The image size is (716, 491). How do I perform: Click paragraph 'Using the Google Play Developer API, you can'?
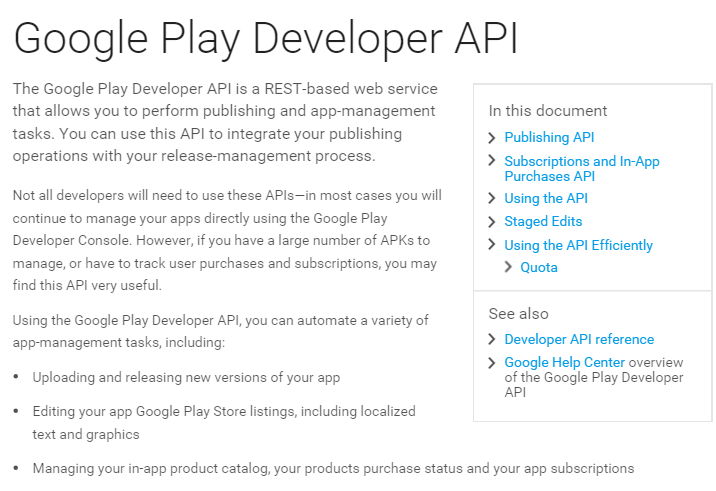point(221,331)
